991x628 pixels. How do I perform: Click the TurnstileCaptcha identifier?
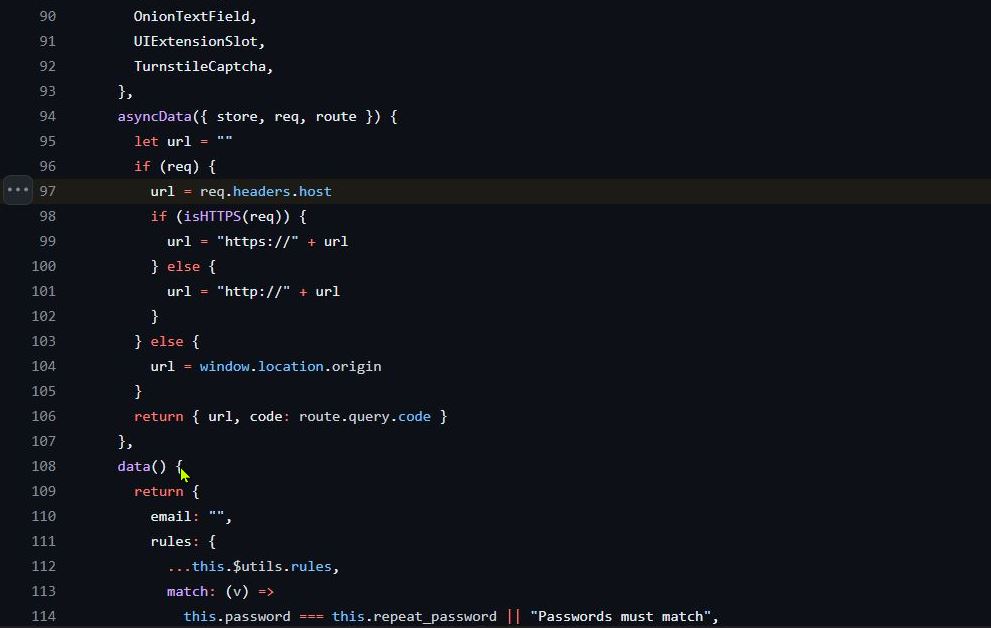pyautogui.click(x=200, y=66)
